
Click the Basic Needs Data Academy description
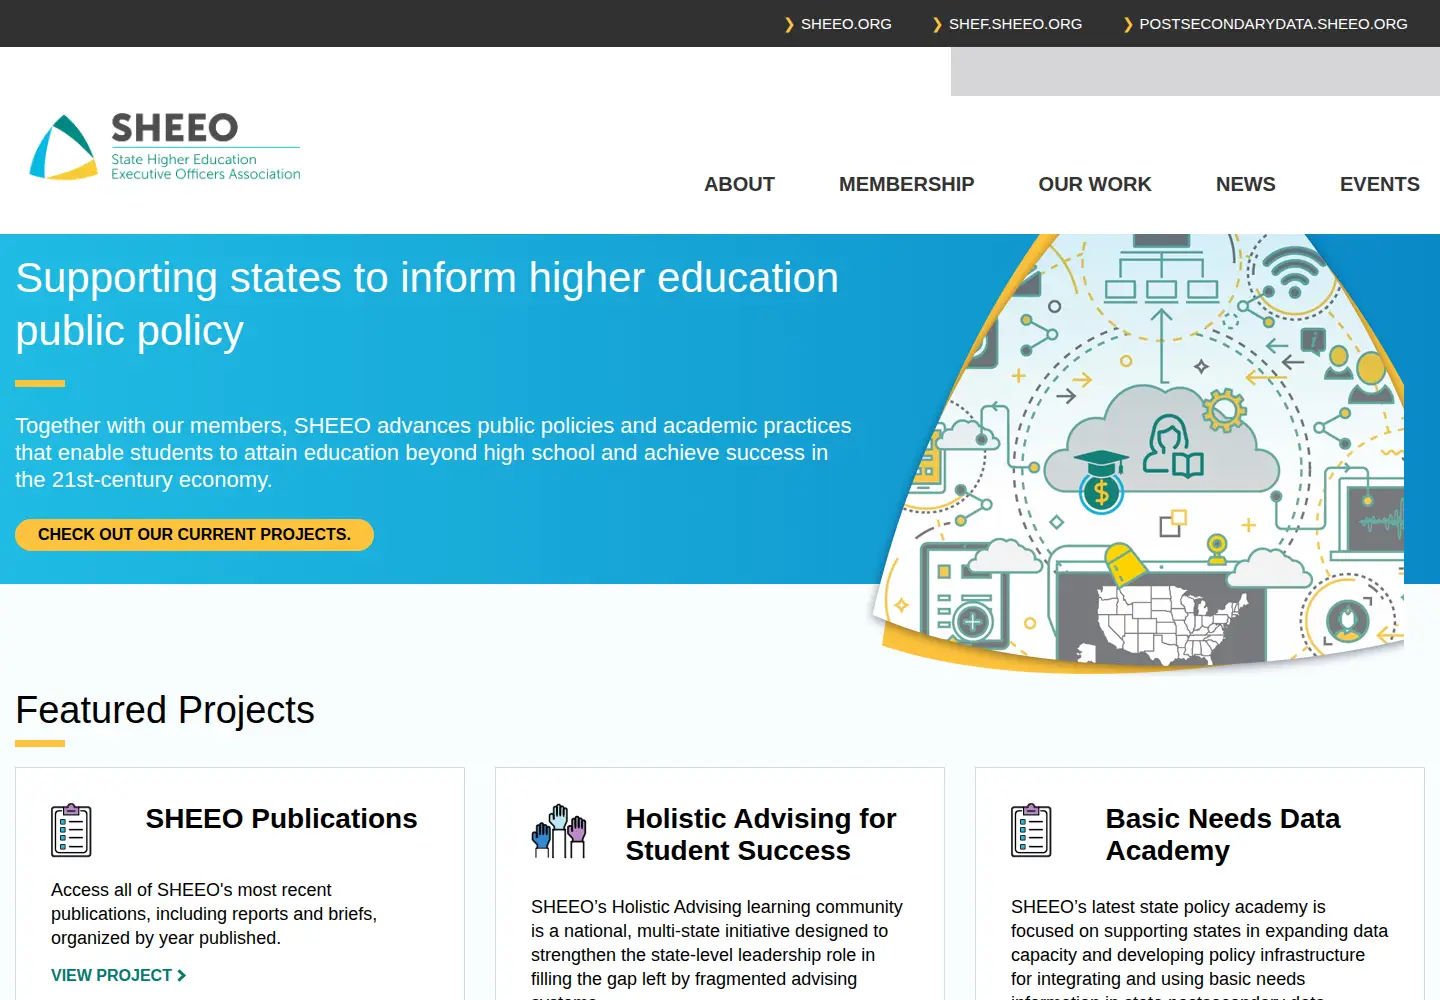[x=1199, y=949]
